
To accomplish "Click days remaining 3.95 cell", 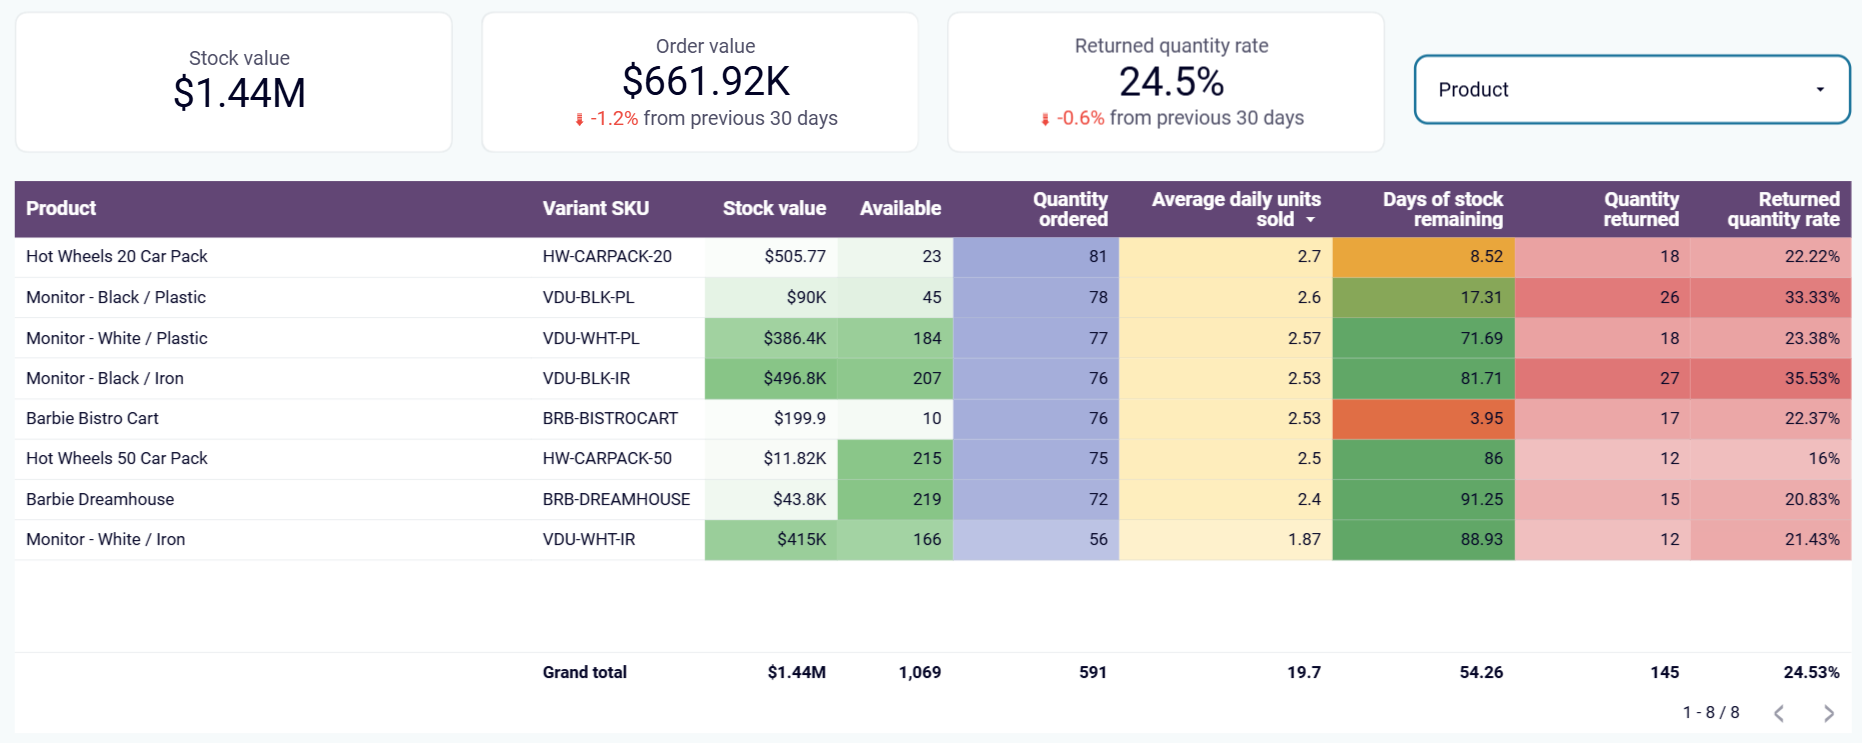I will coord(1424,418).
